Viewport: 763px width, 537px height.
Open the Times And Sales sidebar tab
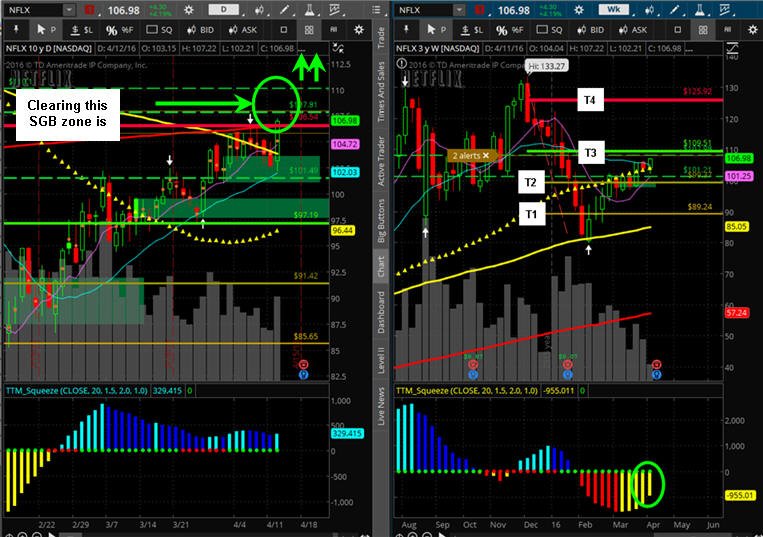click(x=381, y=92)
